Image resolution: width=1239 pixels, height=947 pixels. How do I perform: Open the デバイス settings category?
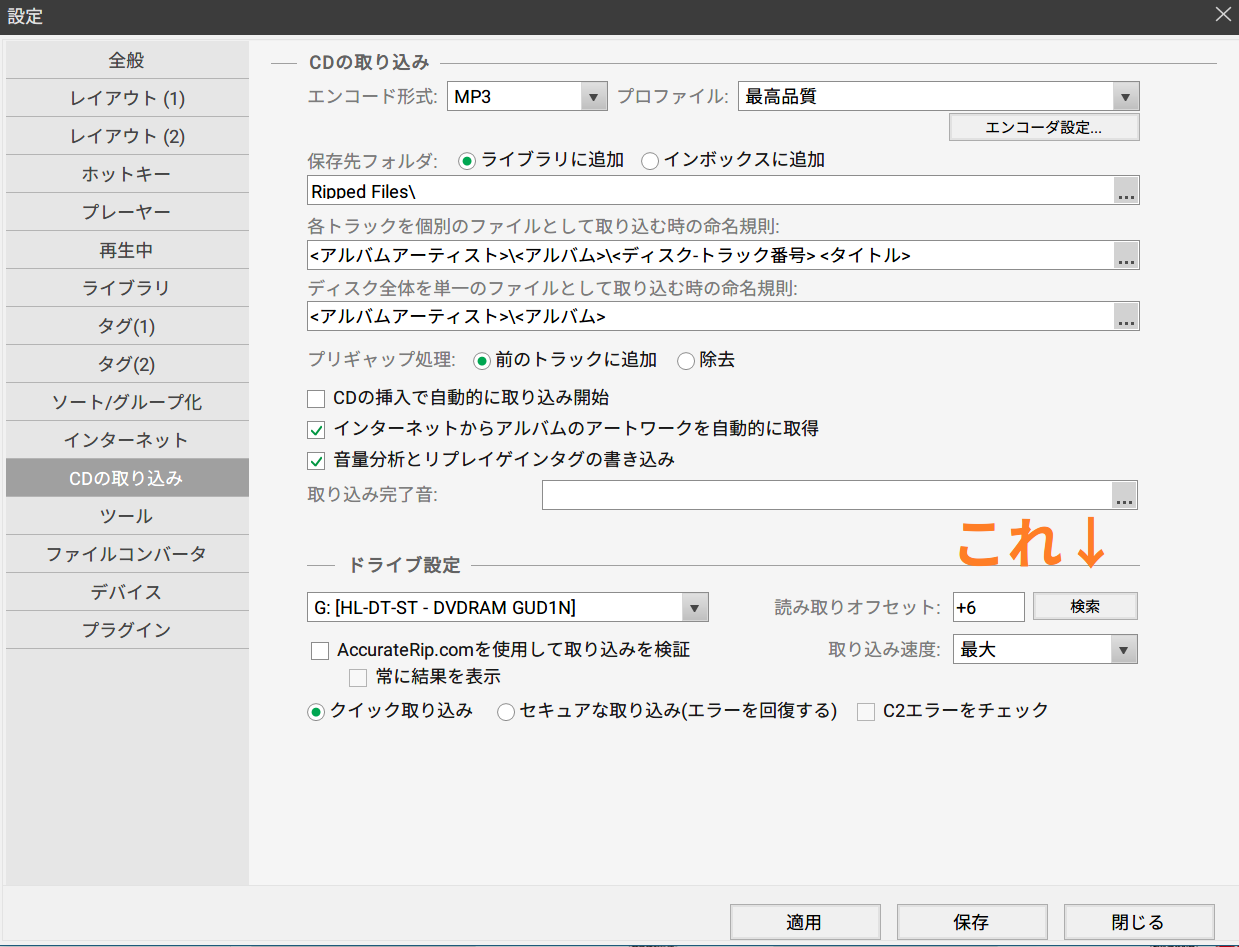pyautogui.click(x=127, y=592)
